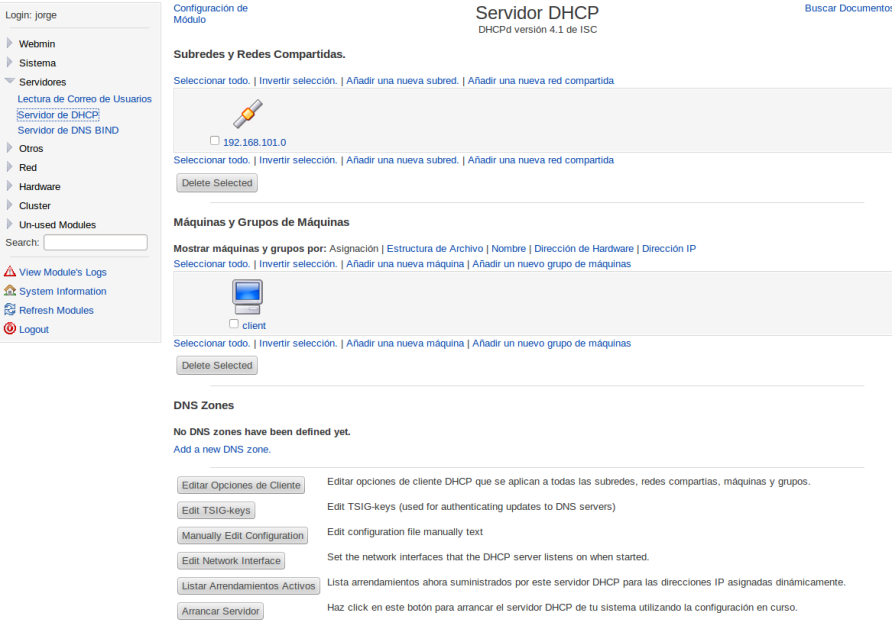Open the Servidor de DNS BIND module
This screenshot has height=629, width=892.
[x=67, y=130]
